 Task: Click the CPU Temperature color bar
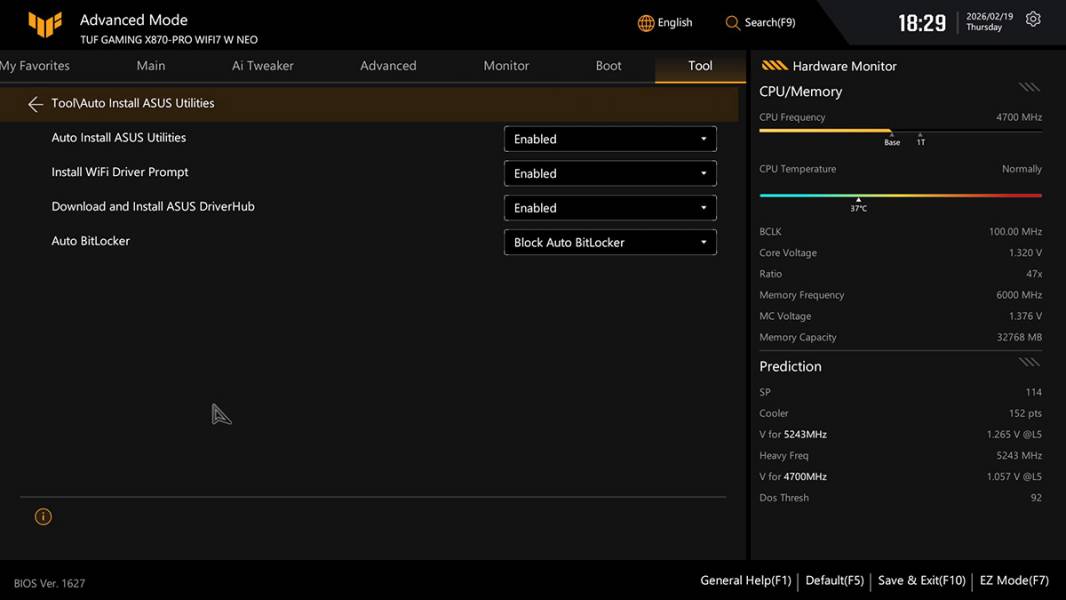900,196
